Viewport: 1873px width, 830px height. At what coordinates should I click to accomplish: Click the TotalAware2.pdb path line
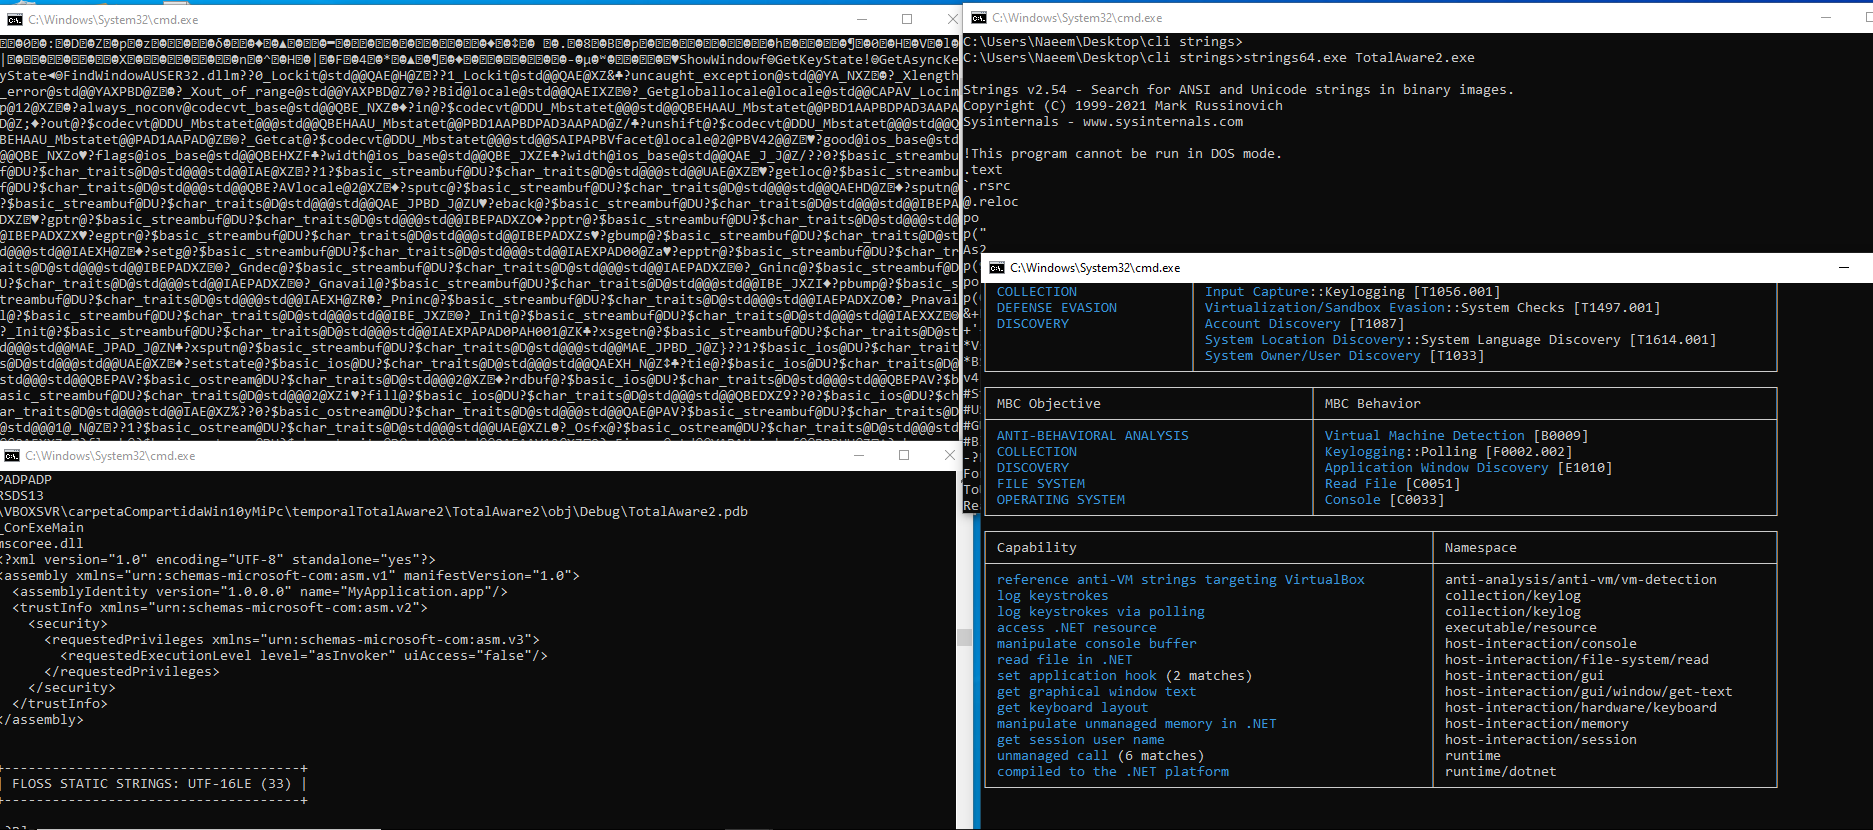point(374,512)
